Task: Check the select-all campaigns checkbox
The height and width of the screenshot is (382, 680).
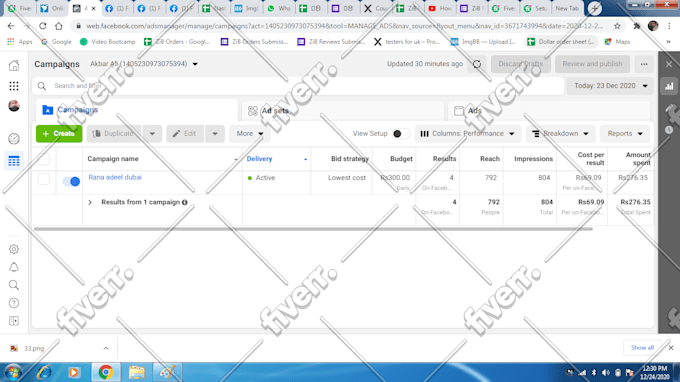Action: point(44,159)
